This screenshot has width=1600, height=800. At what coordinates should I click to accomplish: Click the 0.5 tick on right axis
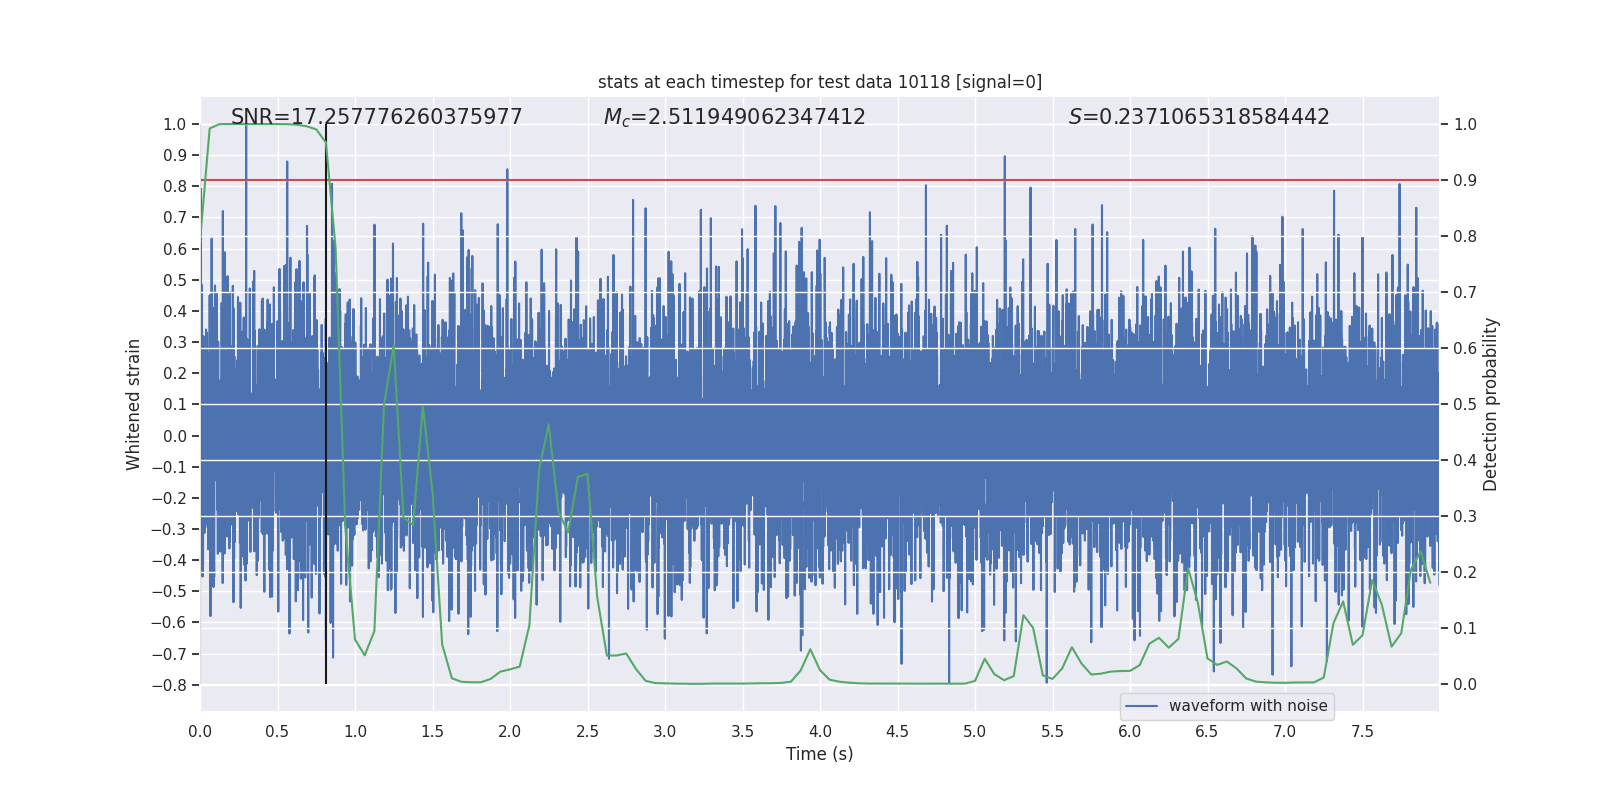(1465, 404)
